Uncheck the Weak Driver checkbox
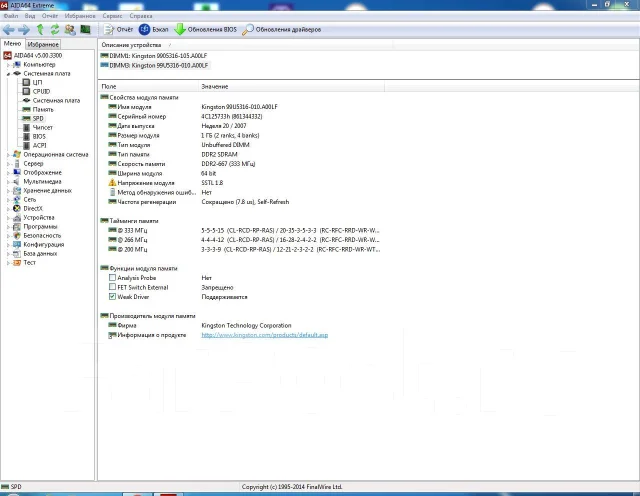 tap(112, 297)
